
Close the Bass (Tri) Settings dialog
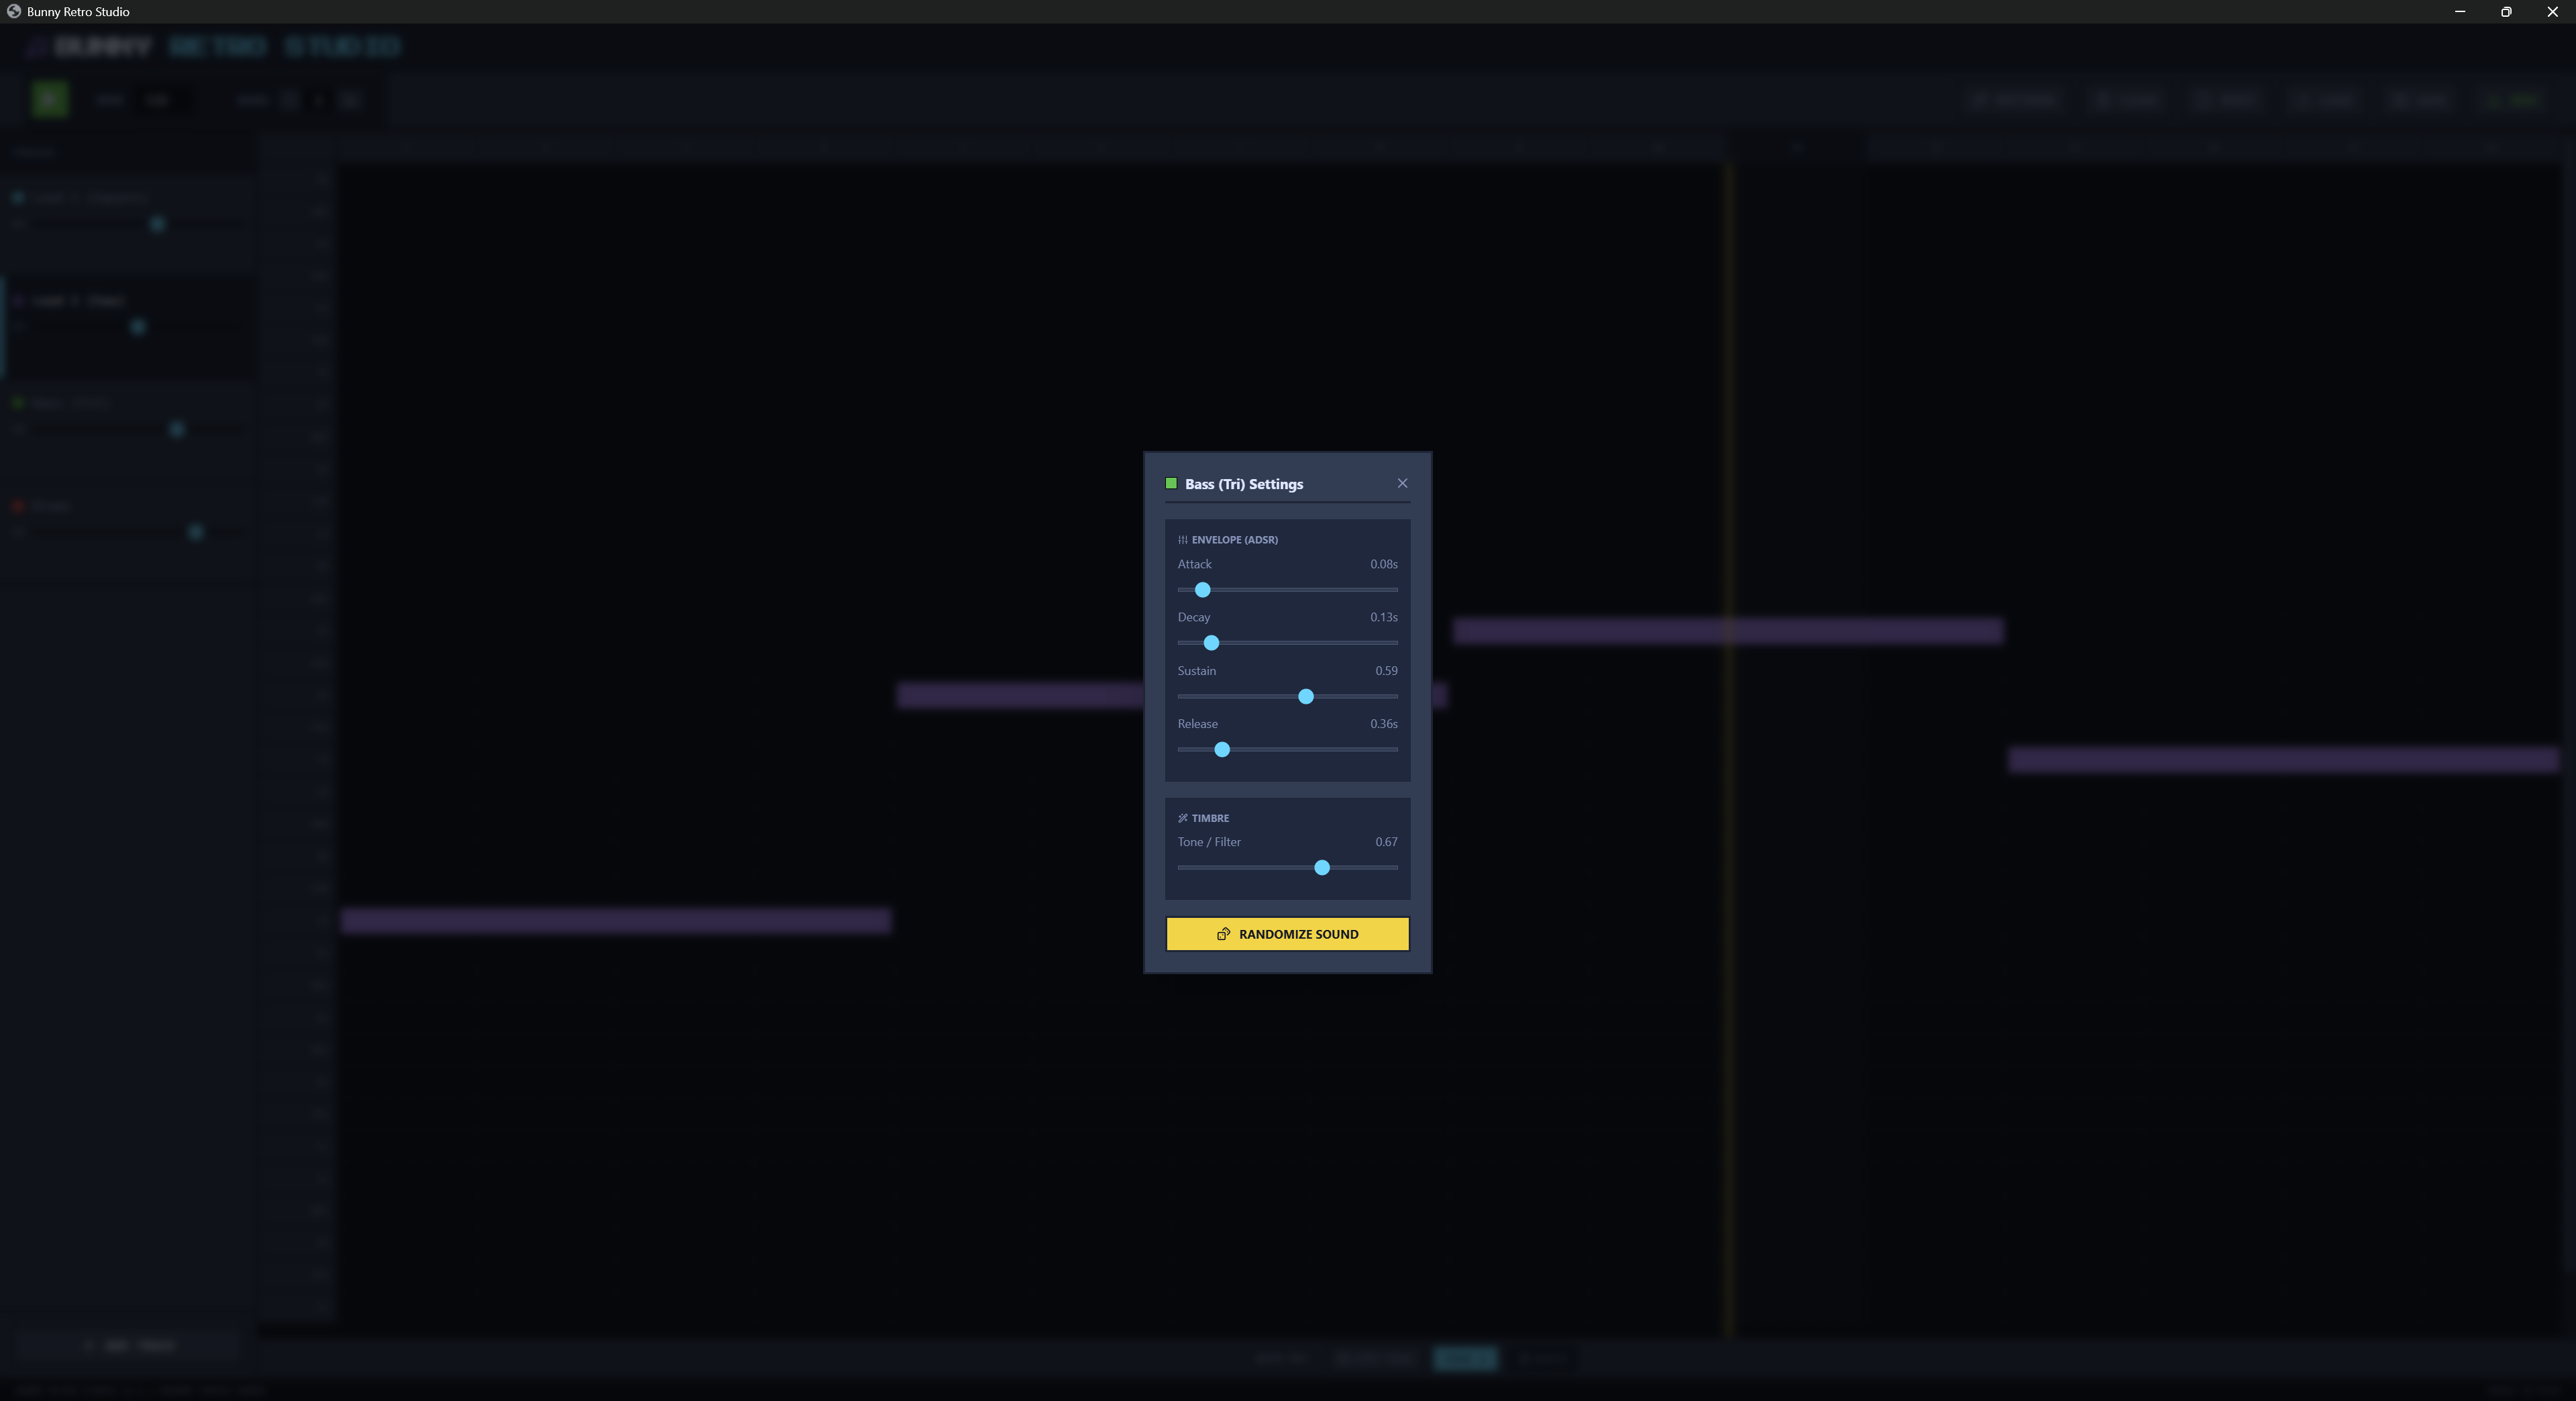[1402, 483]
